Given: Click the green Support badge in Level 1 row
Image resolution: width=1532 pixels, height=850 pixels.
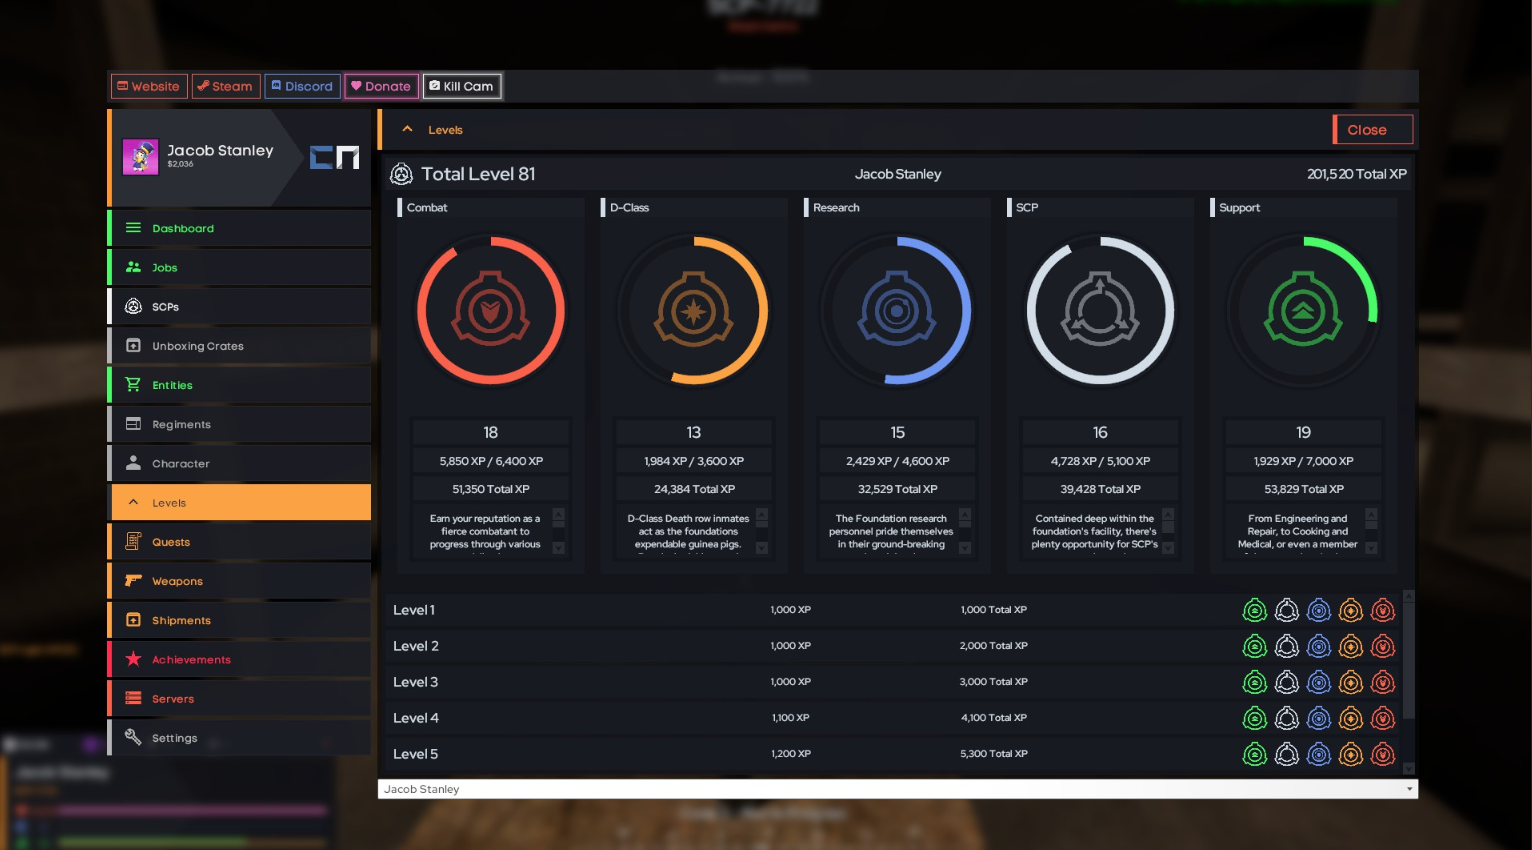Looking at the screenshot, I should tap(1255, 610).
